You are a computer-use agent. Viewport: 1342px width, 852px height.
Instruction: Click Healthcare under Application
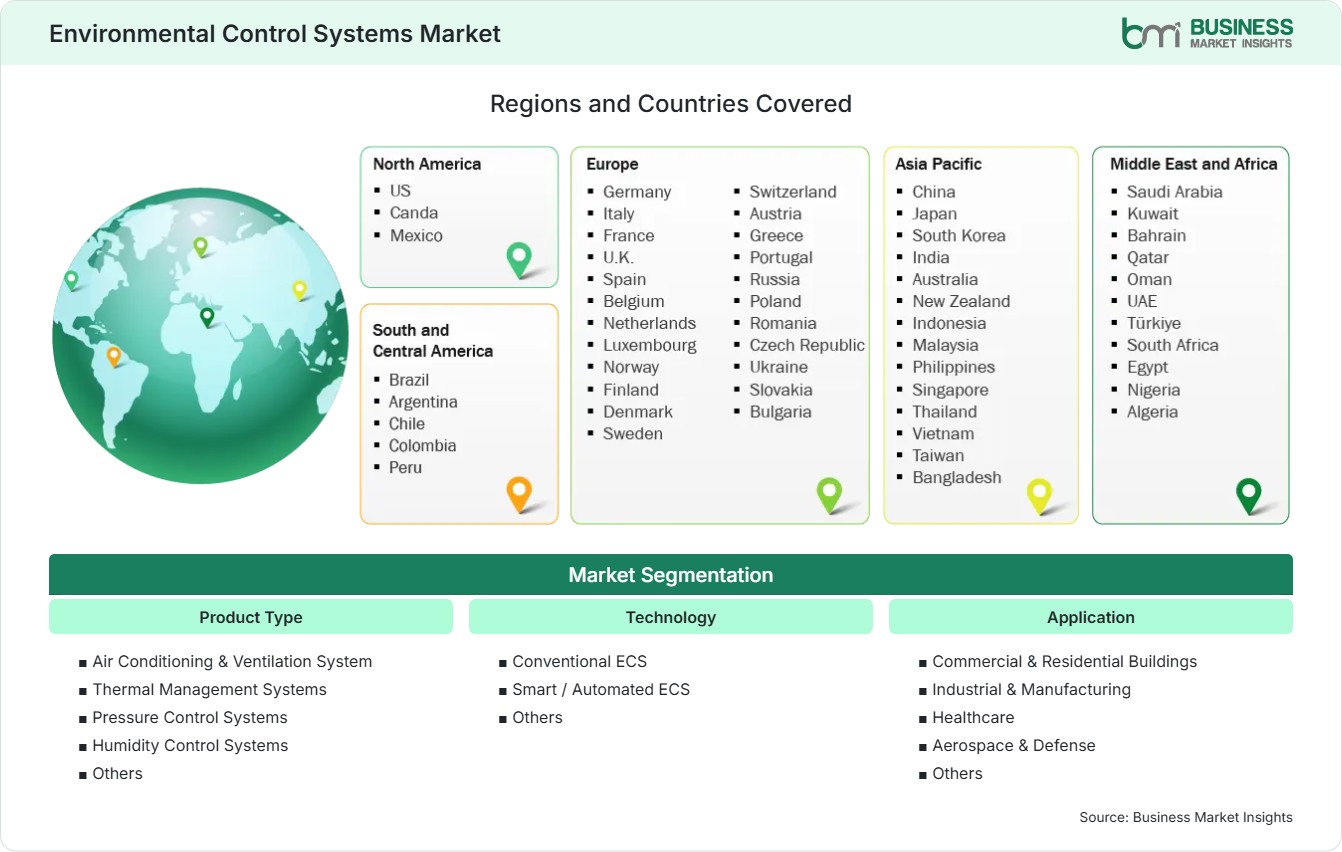tap(973, 717)
